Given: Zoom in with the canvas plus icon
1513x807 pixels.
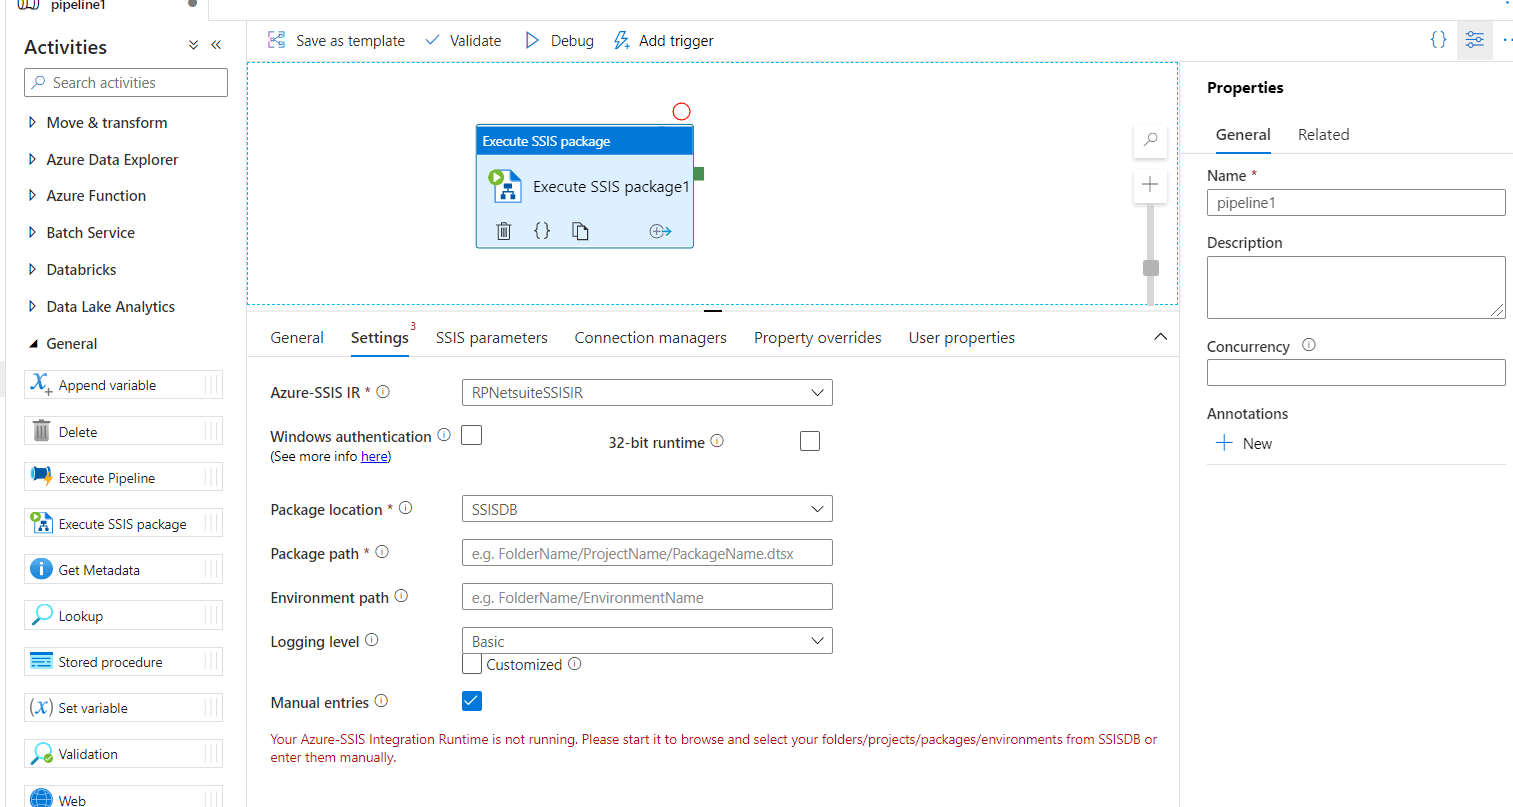Looking at the screenshot, I should pyautogui.click(x=1150, y=184).
